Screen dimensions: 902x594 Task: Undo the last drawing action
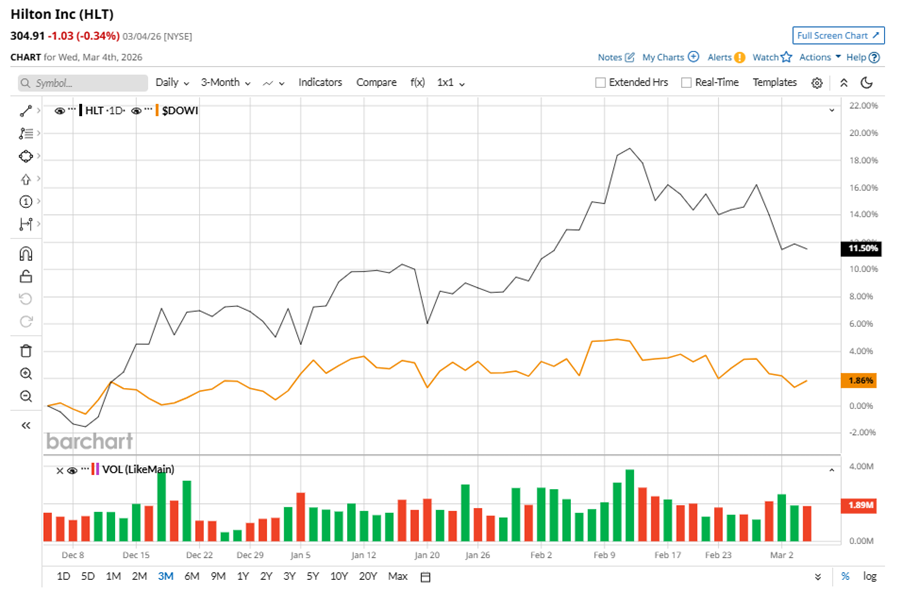point(26,299)
